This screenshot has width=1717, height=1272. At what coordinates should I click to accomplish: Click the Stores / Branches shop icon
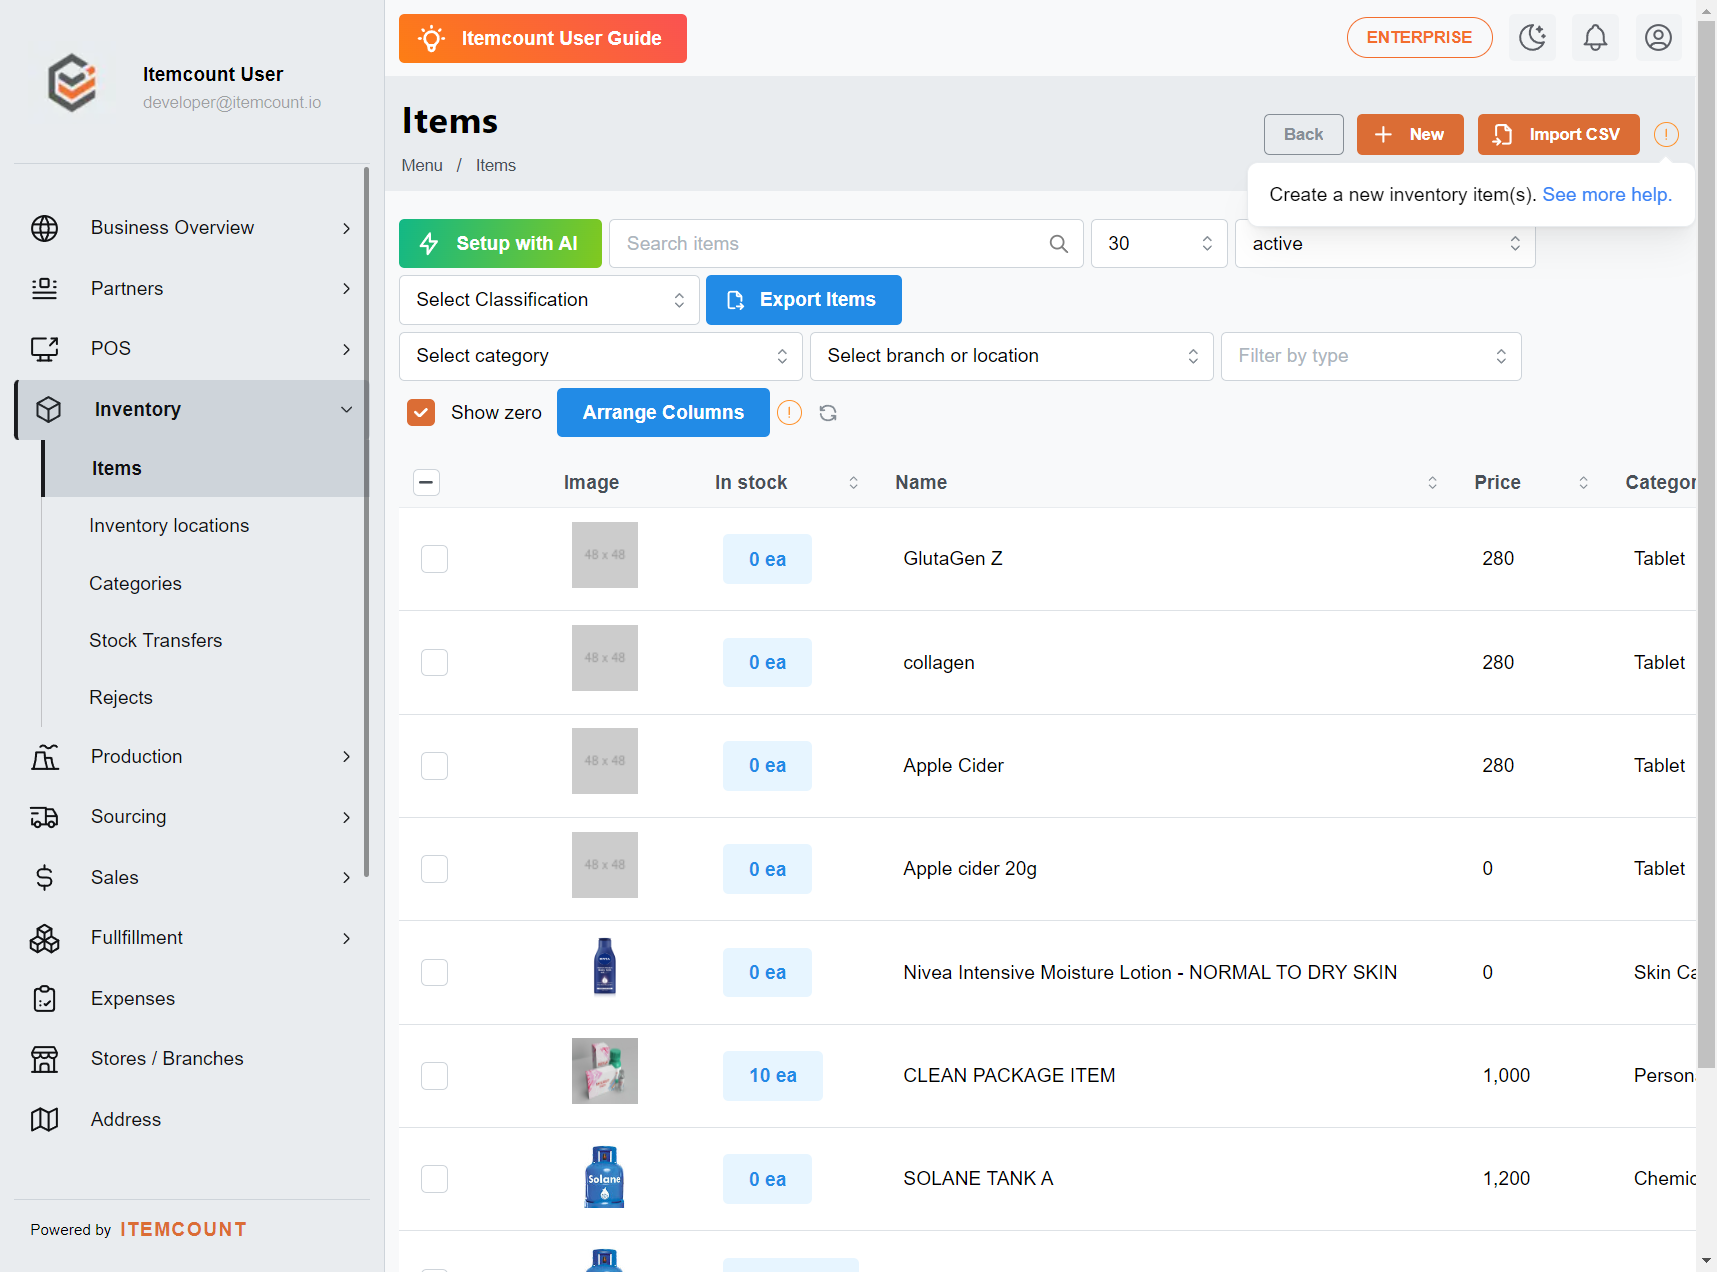(44, 1059)
